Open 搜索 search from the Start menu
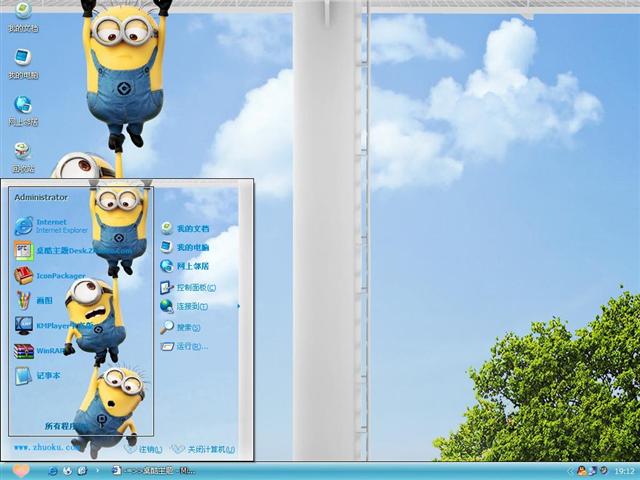The image size is (640, 480). click(x=180, y=327)
